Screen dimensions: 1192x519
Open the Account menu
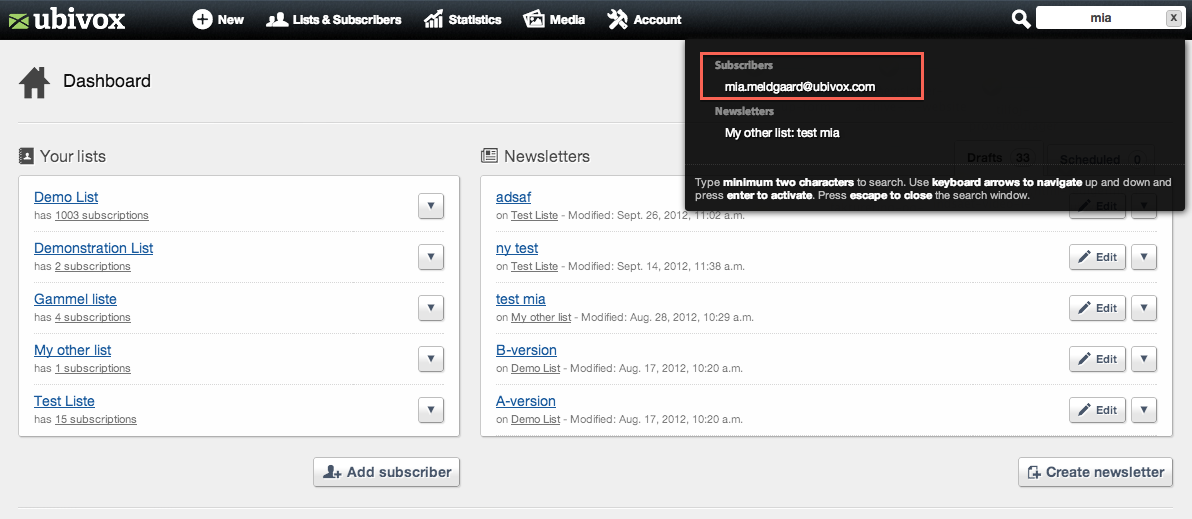tap(645, 20)
